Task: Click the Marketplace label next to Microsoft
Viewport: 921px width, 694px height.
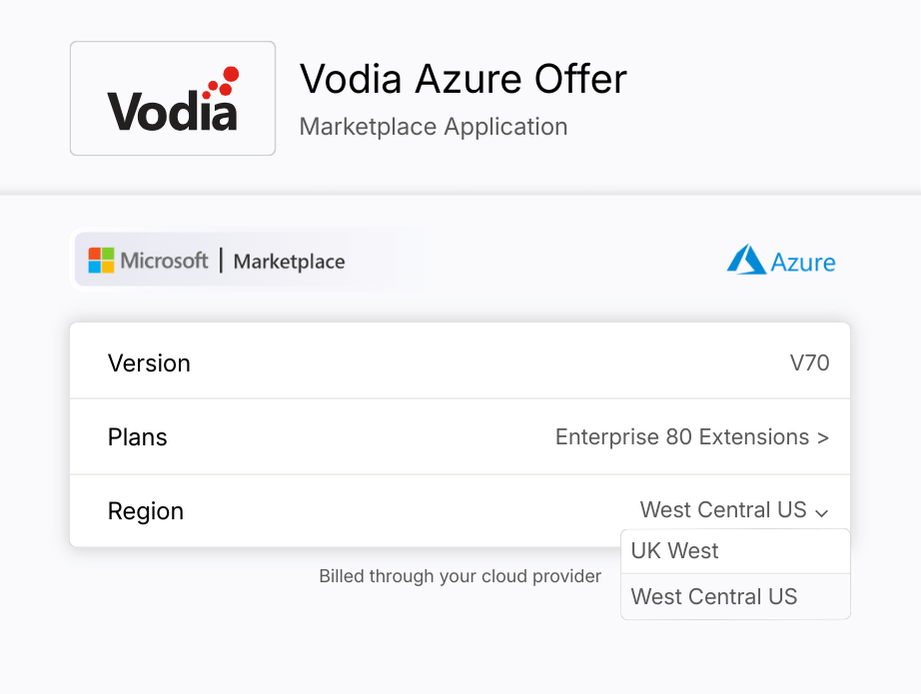Action: click(288, 262)
